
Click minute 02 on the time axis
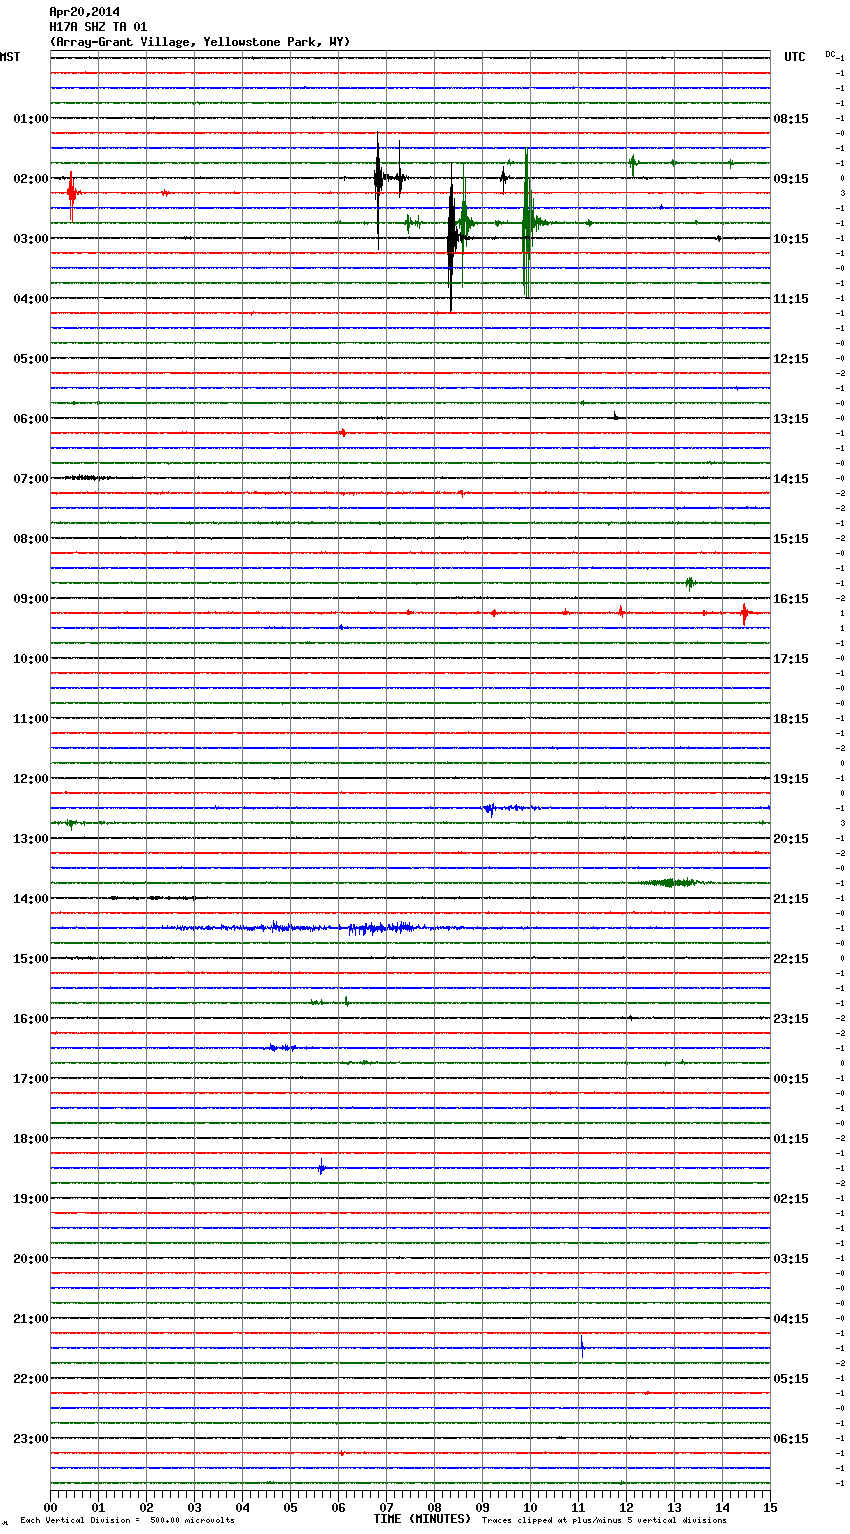(x=146, y=1507)
